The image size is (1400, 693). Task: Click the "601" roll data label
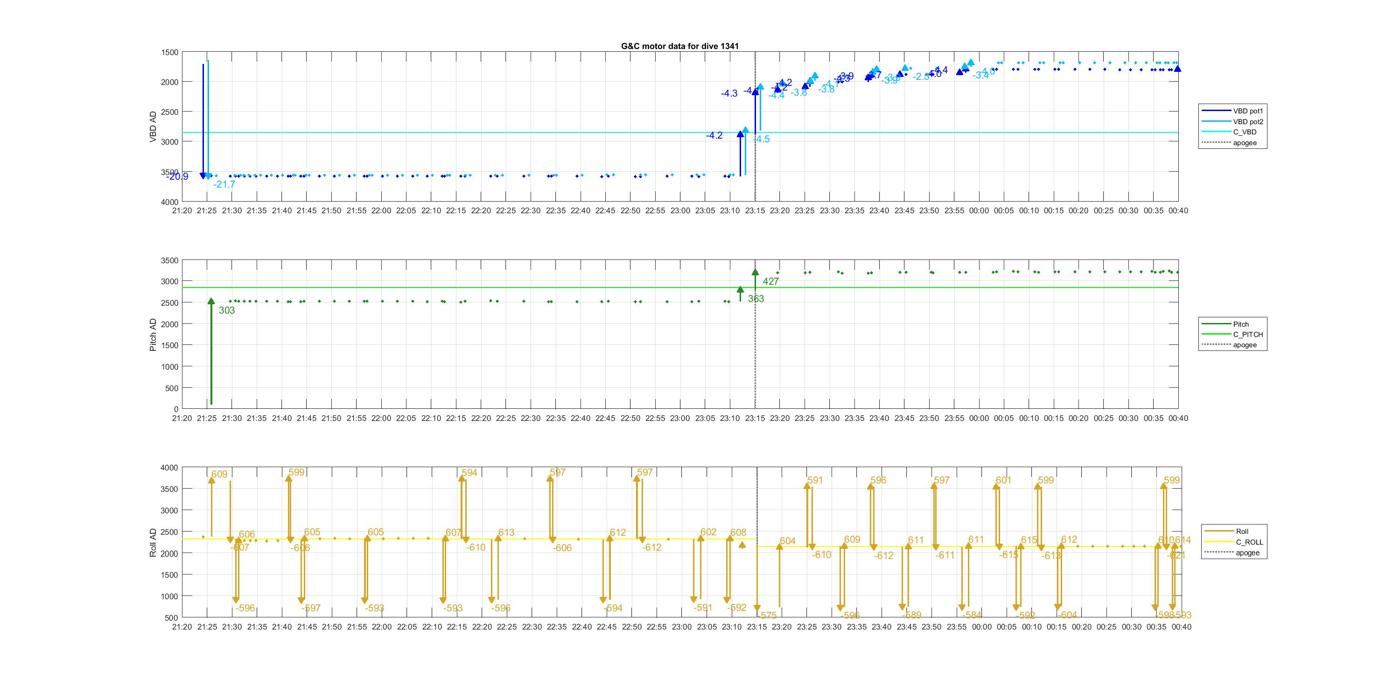[1004, 481]
